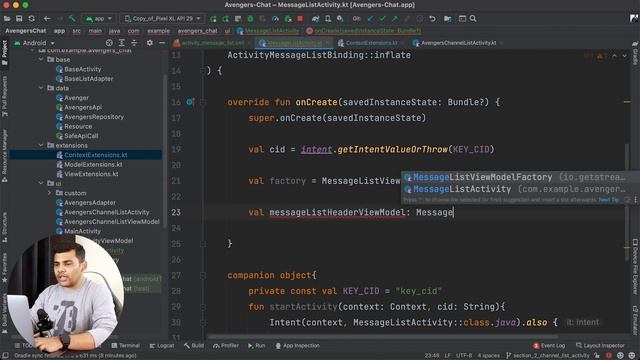Click the select opened file target icon
This screenshot has width=640, height=360.
coord(109,43)
